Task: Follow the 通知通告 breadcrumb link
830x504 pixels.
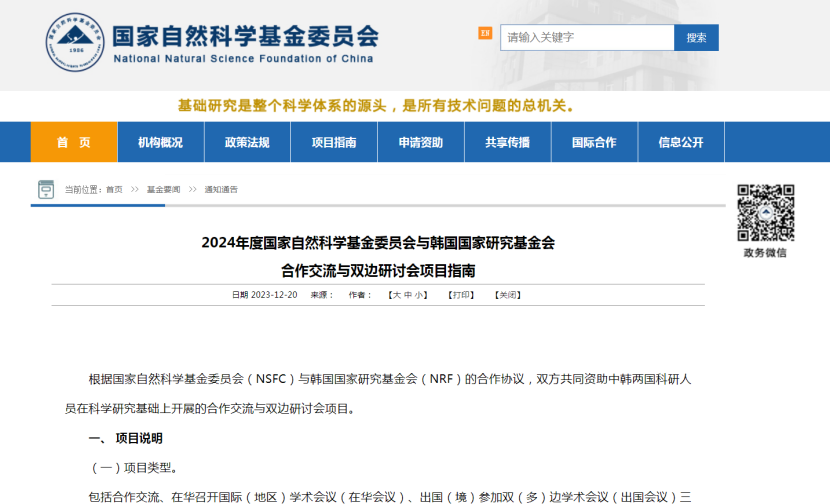Action: (x=221, y=190)
